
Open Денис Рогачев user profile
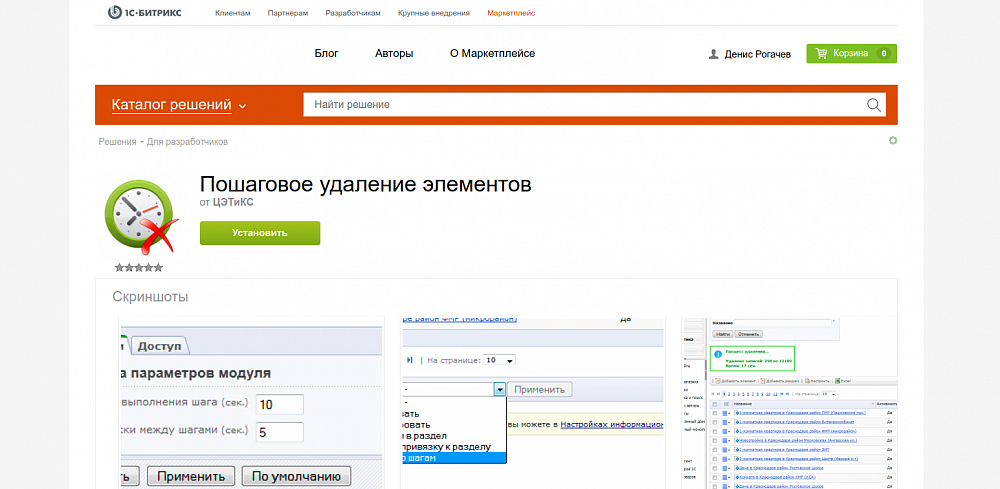pyautogui.click(x=758, y=55)
